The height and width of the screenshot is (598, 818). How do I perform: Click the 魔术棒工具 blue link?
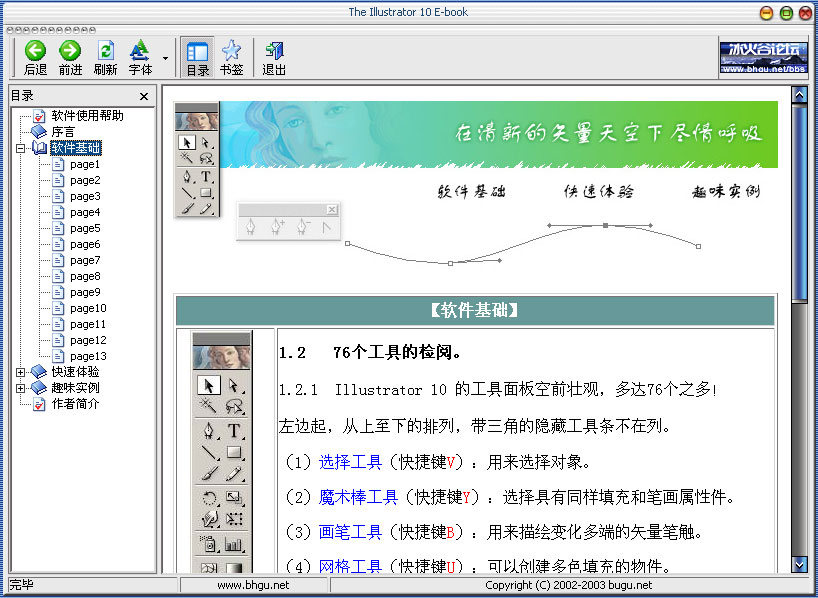[x=358, y=497]
